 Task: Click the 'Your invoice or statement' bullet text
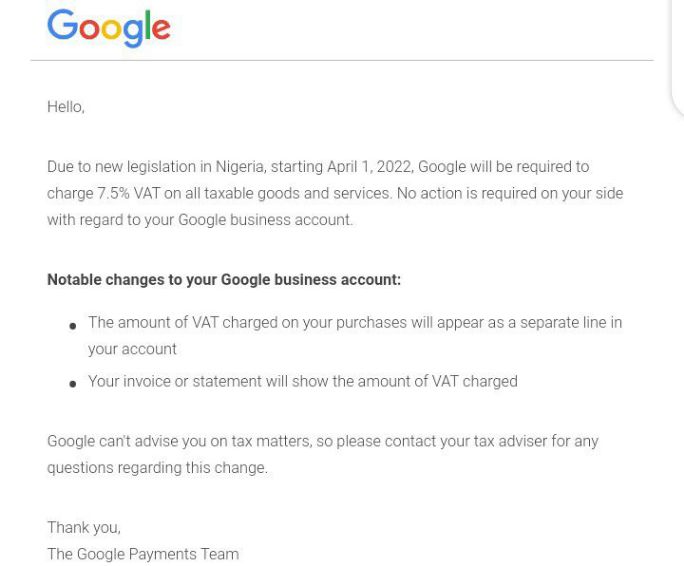(x=303, y=381)
